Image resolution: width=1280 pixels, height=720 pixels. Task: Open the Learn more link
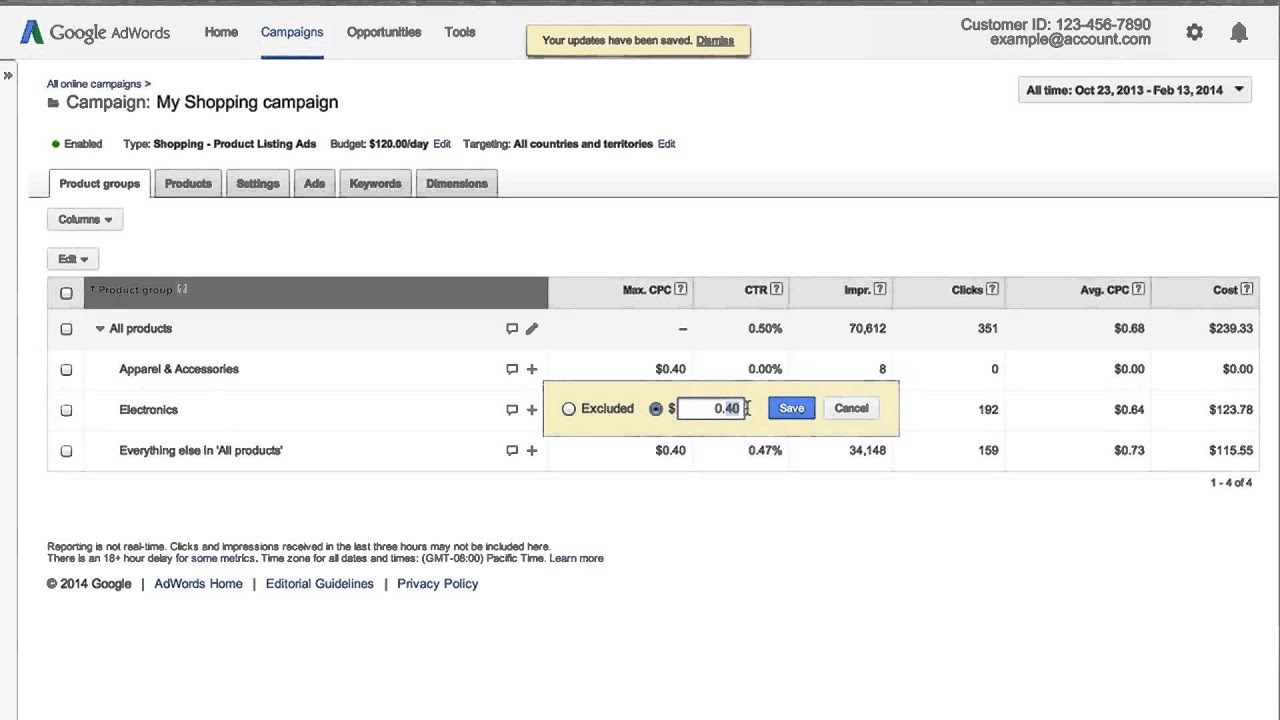tap(576, 559)
